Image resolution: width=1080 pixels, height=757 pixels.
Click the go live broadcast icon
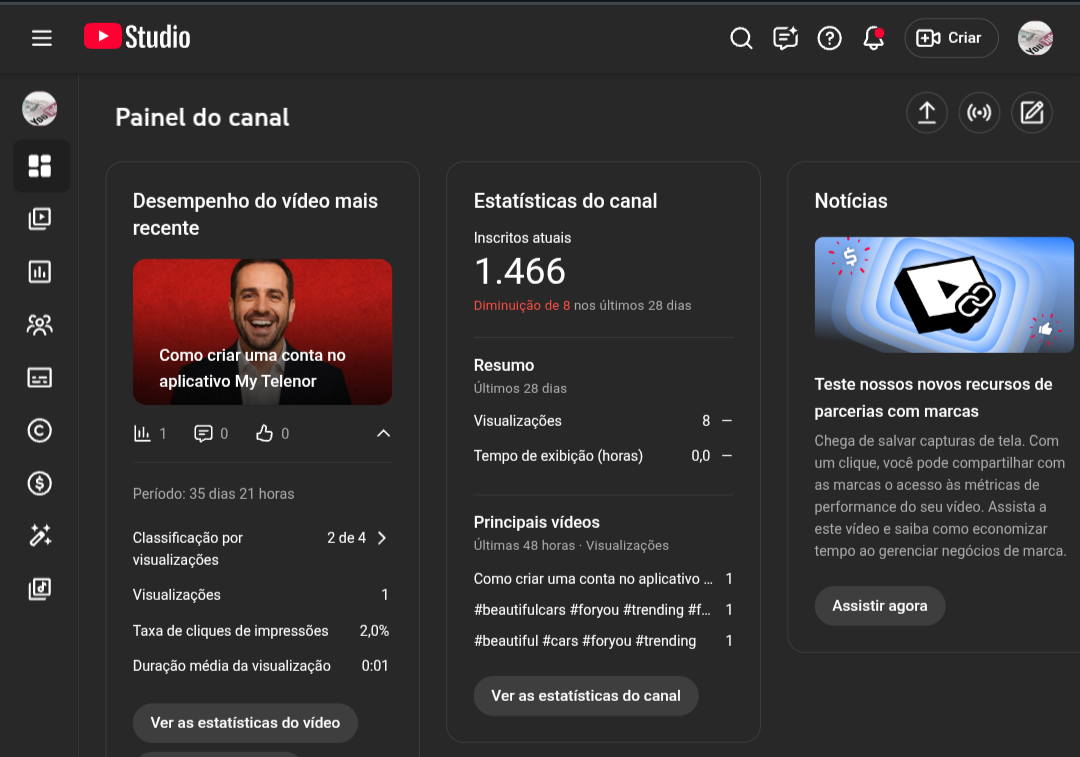979,112
